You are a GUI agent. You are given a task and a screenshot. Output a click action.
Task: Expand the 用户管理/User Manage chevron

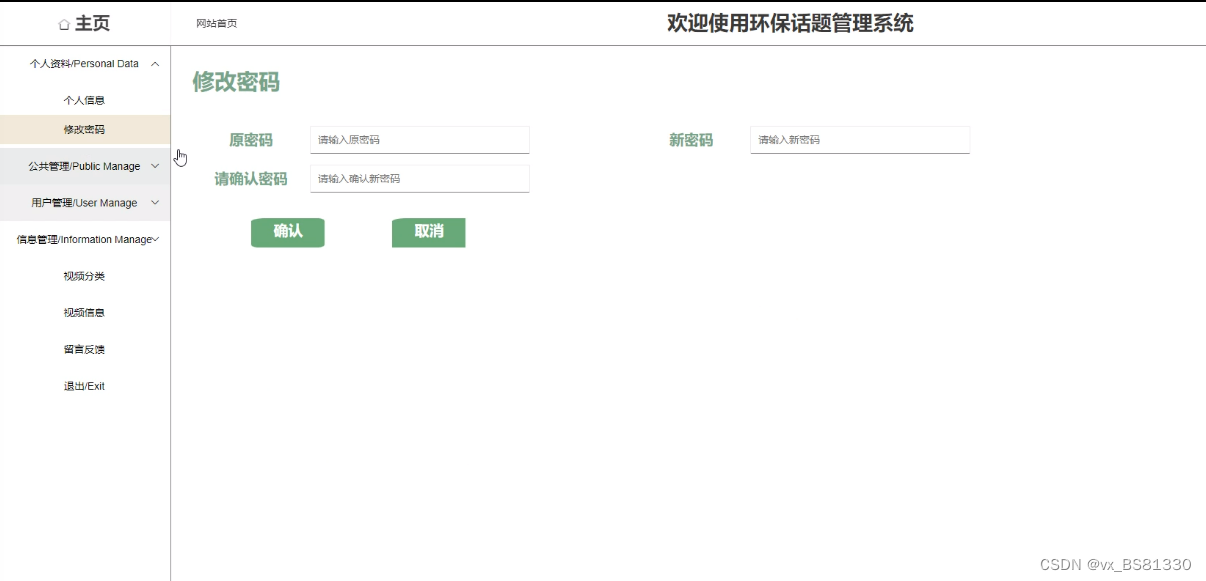point(155,202)
